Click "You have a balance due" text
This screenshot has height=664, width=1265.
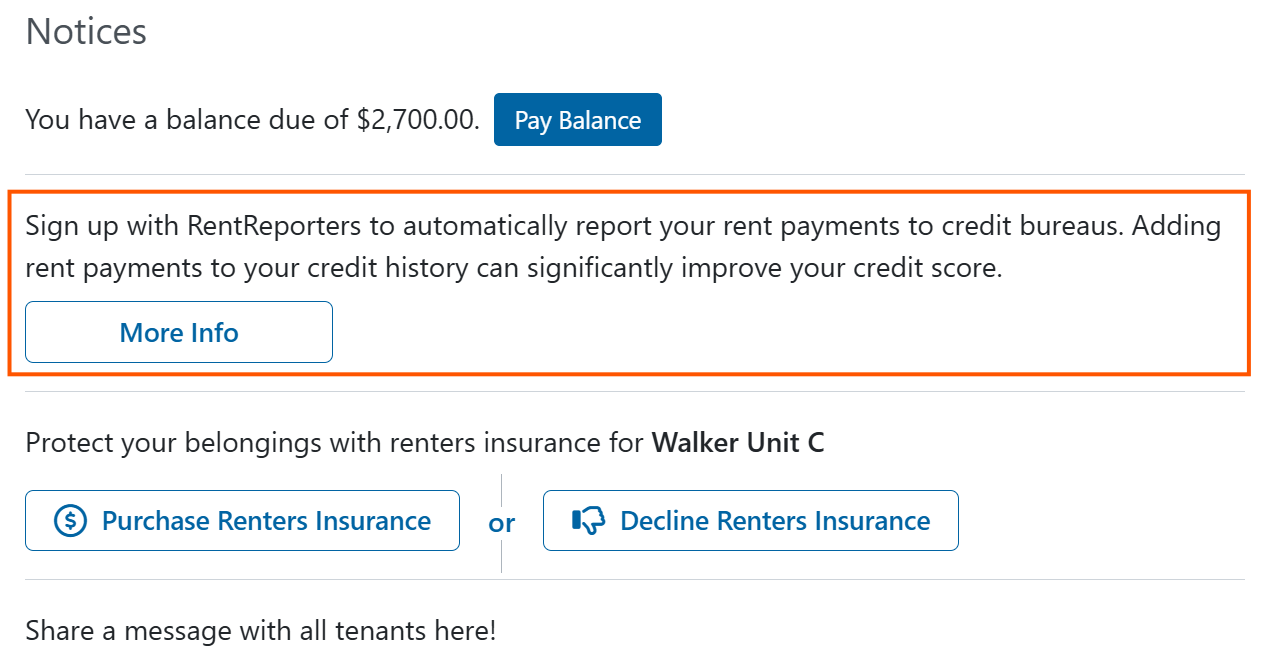(187, 120)
